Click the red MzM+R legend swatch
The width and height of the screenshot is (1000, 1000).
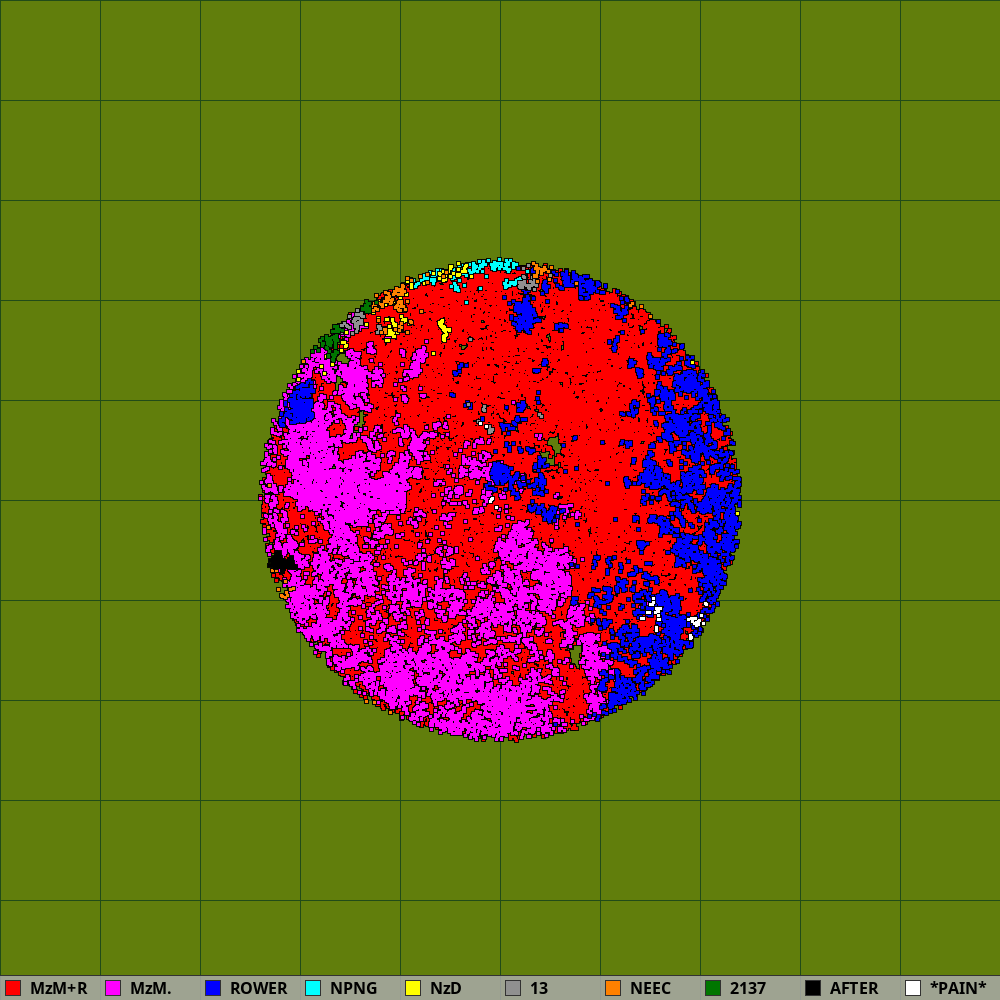(x=13, y=988)
